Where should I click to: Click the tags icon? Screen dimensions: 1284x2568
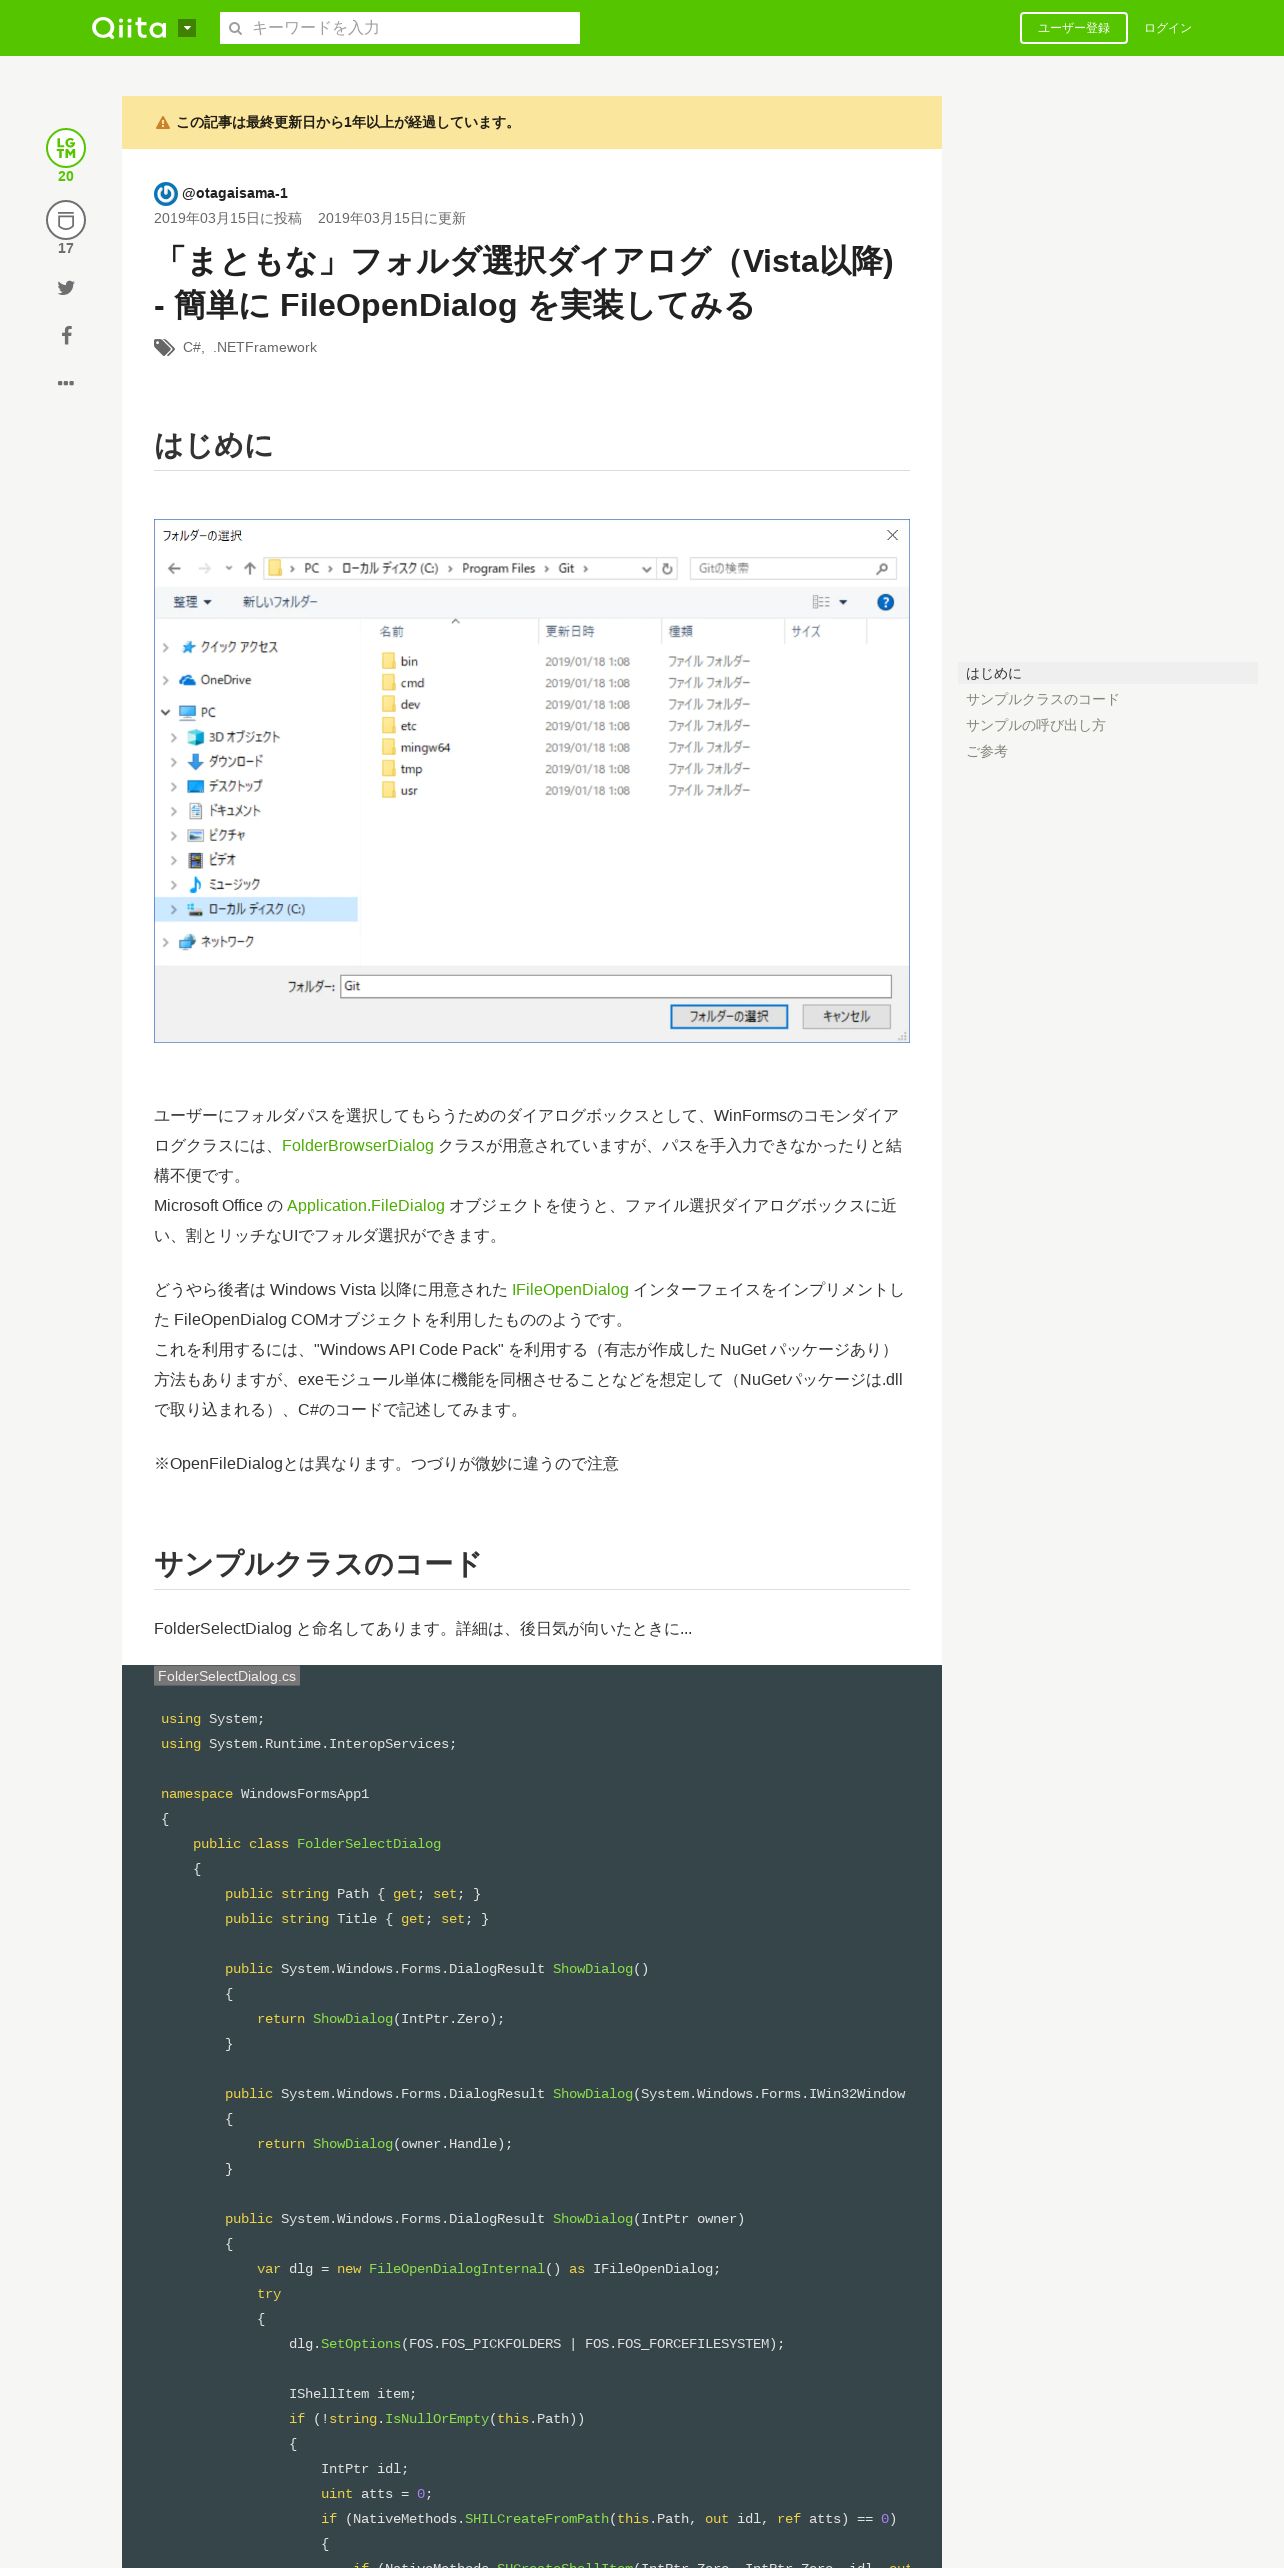point(164,347)
